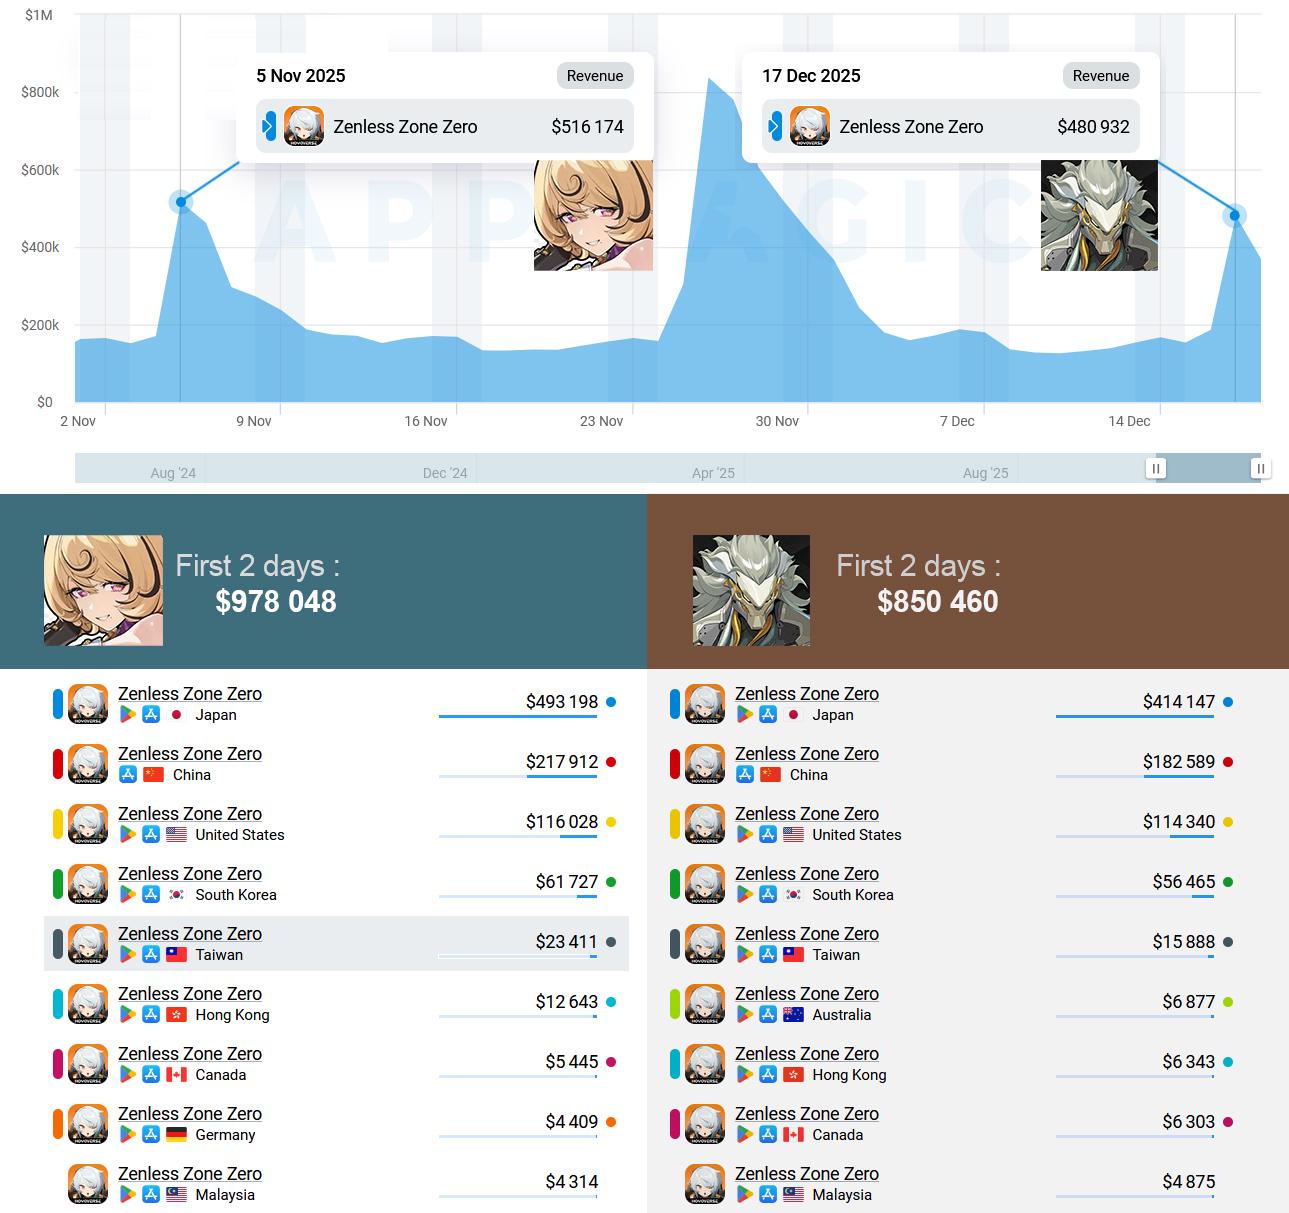Click the 30 Nov label on the chart axis
This screenshot has height=1213, width=1289.
point(777,421)
